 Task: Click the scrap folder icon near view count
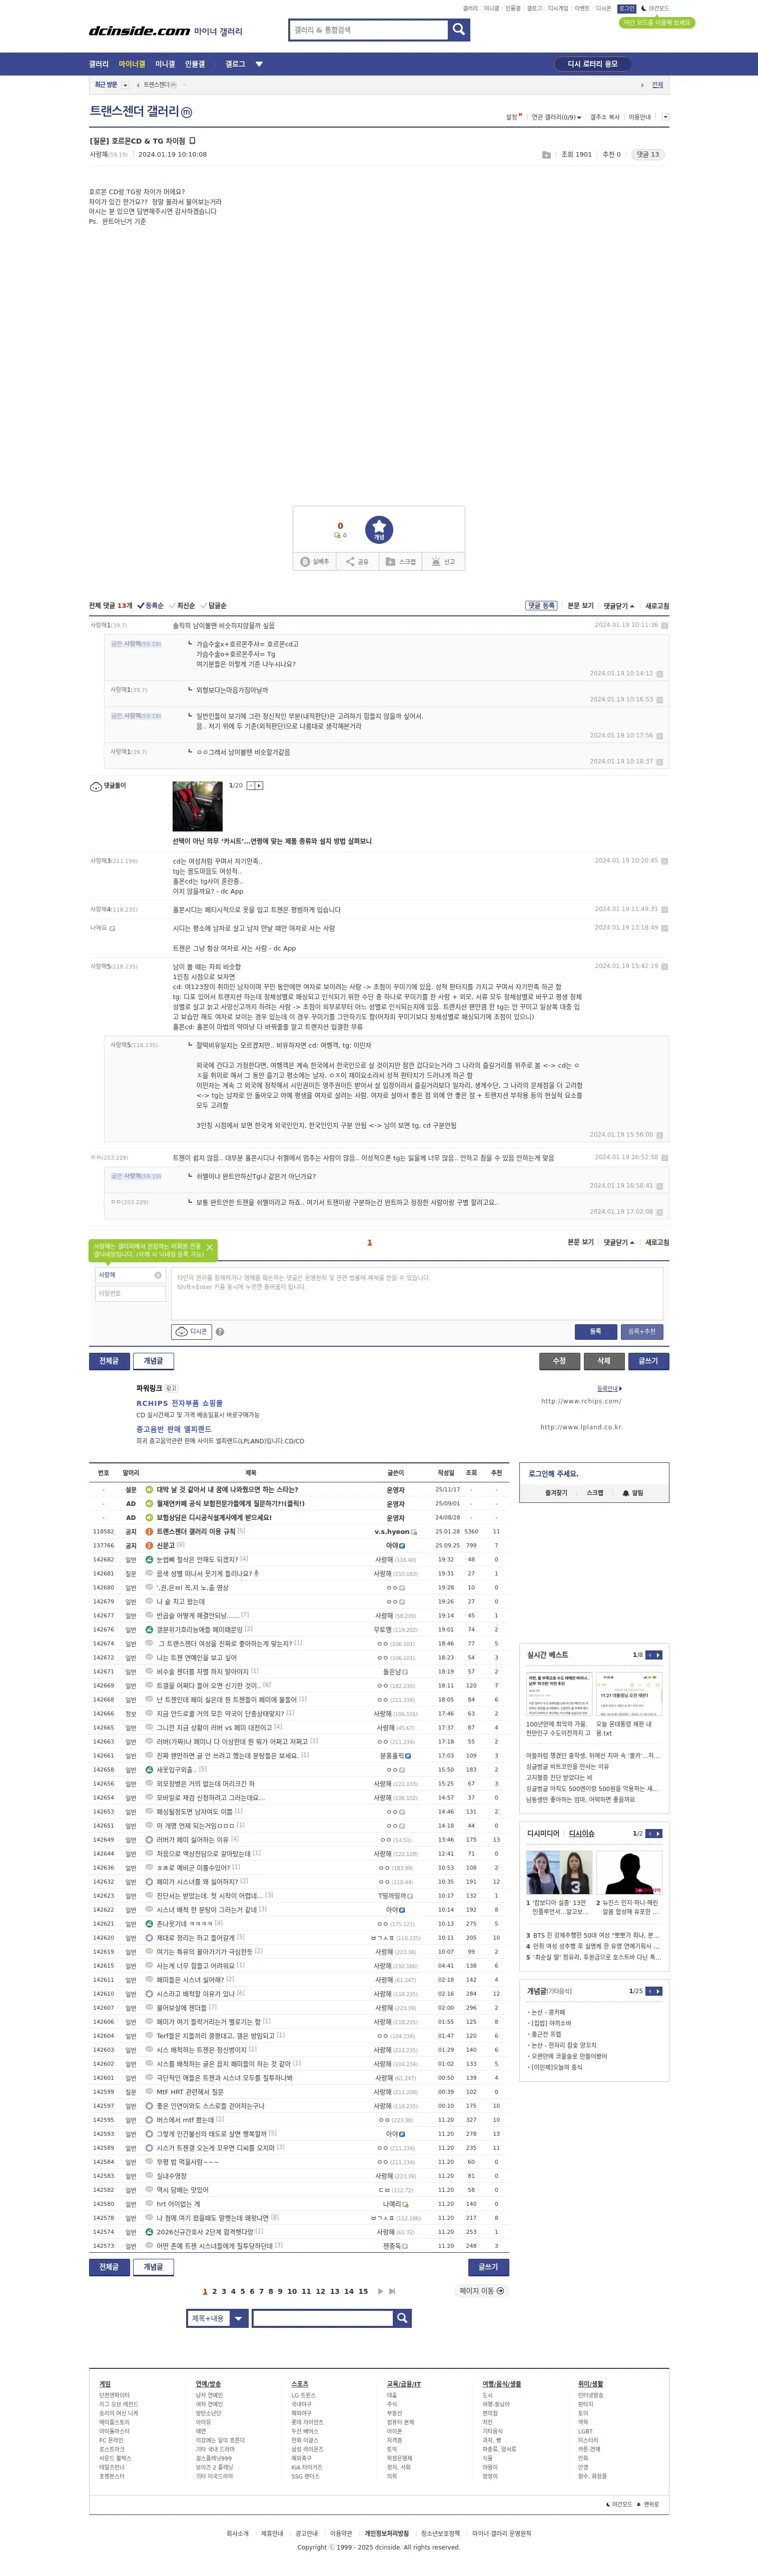click(x=546, y=155)
